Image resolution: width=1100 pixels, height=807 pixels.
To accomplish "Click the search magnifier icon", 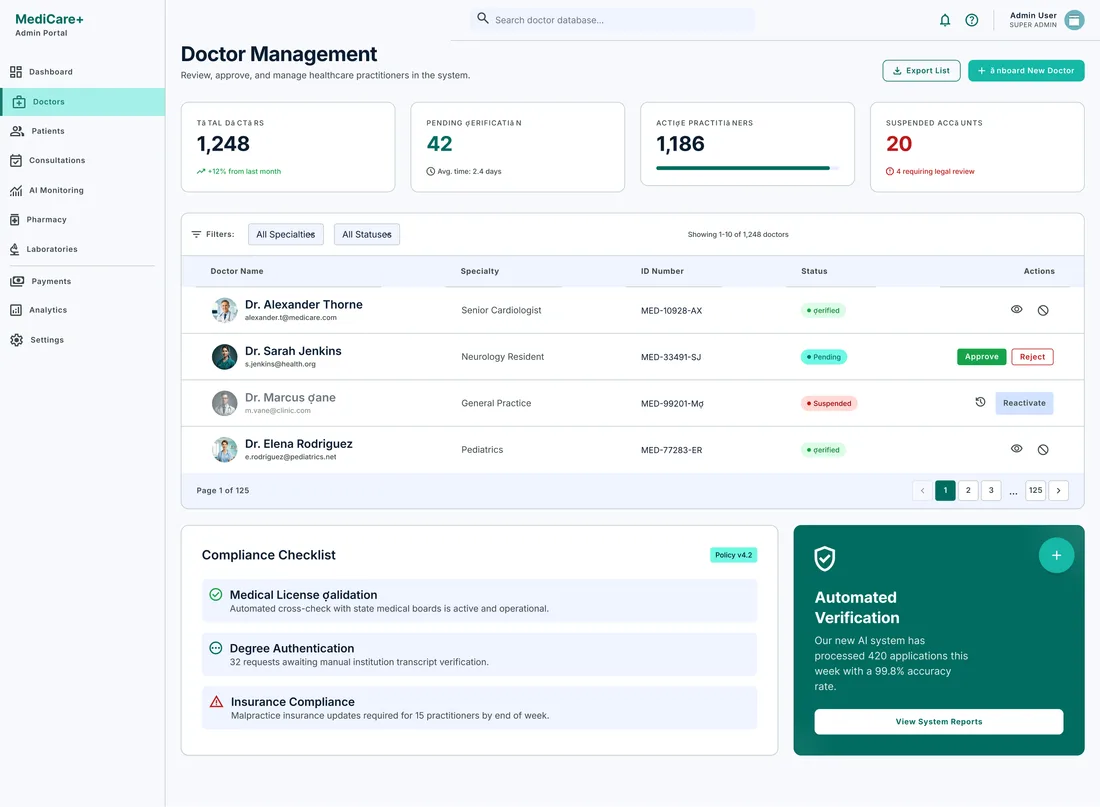I will point(483,18).
